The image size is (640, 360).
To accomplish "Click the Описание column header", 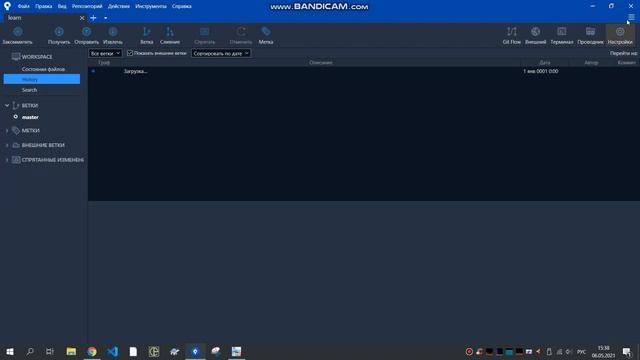I will [320, 62].
